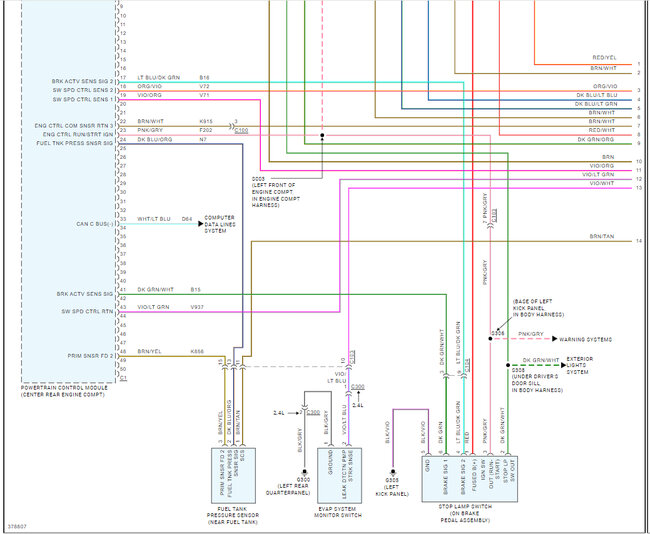Select the 'SW SPD CTRL SENS 2' label
Screen dimensions: 650x534
click(83, 90)
